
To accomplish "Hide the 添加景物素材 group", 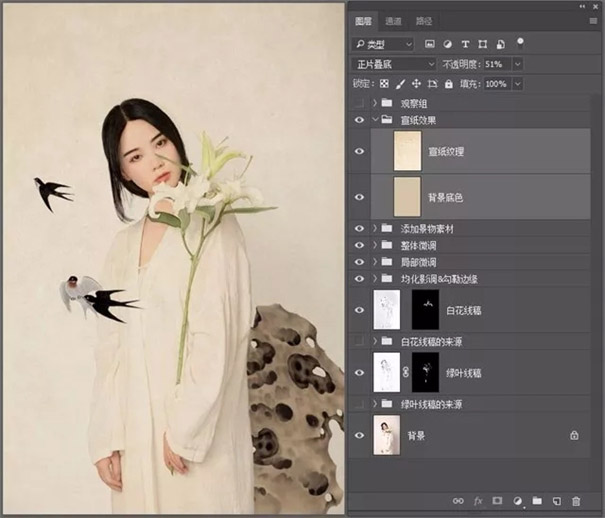I will [359, 228].
